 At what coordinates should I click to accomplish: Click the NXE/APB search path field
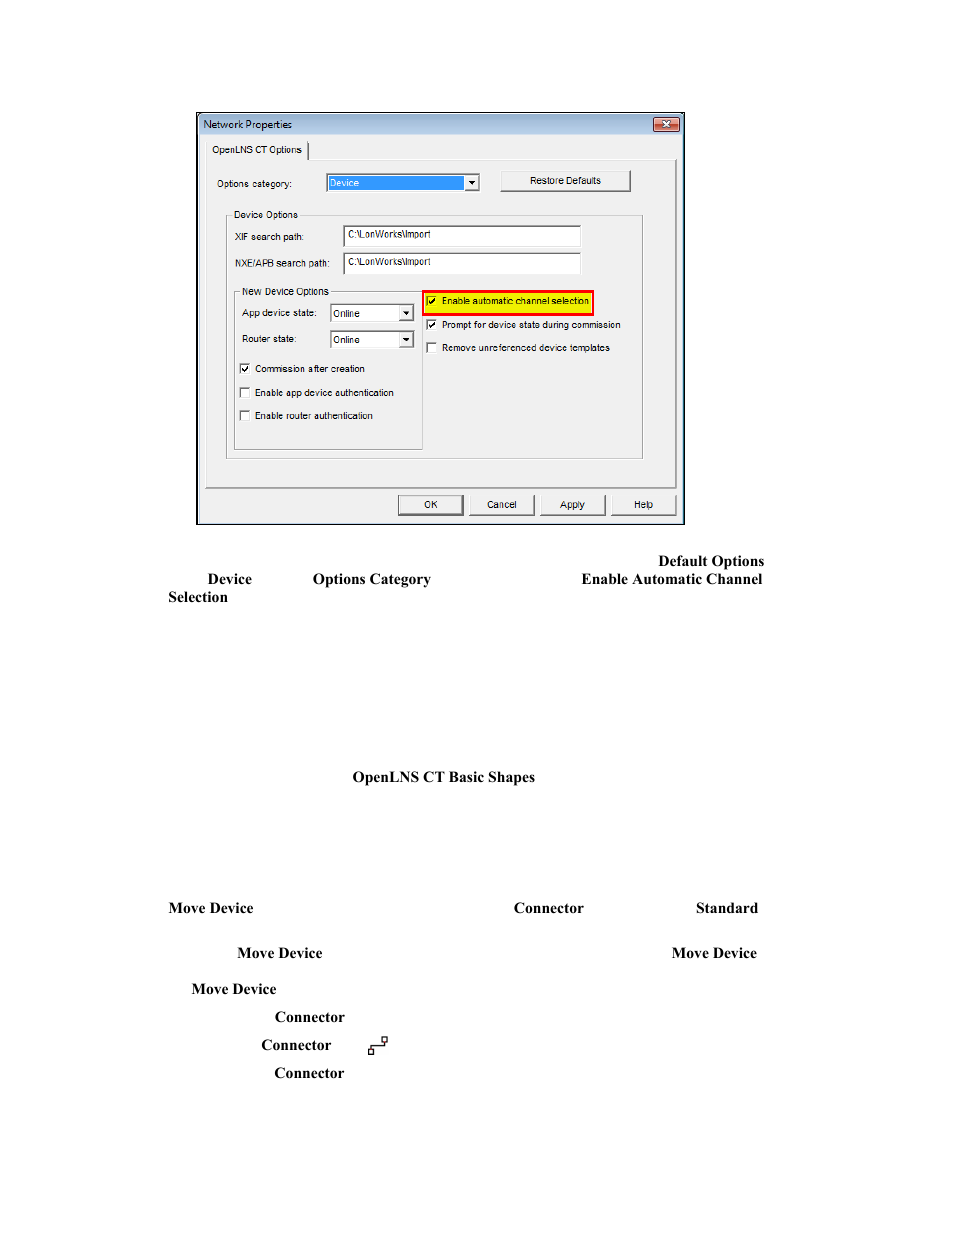tap(461, 262)
